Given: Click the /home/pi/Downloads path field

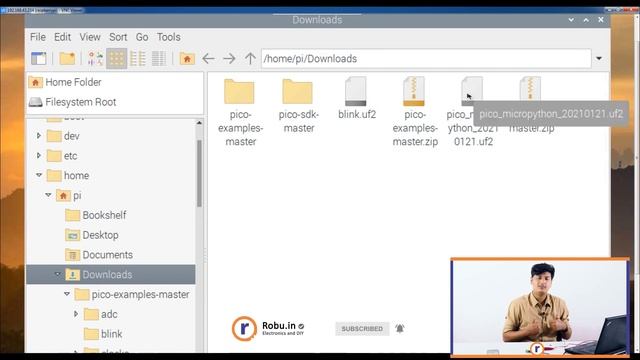Looking at the screenshot, I should pyautogui.click(x=426, y=59).
